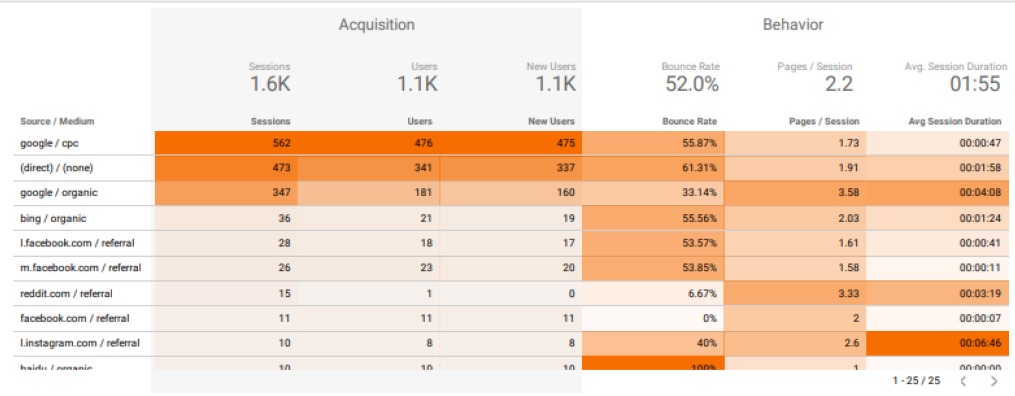
Task: Click the Behavior section heading
Action: pyautogui.click(x=792, y=25)
